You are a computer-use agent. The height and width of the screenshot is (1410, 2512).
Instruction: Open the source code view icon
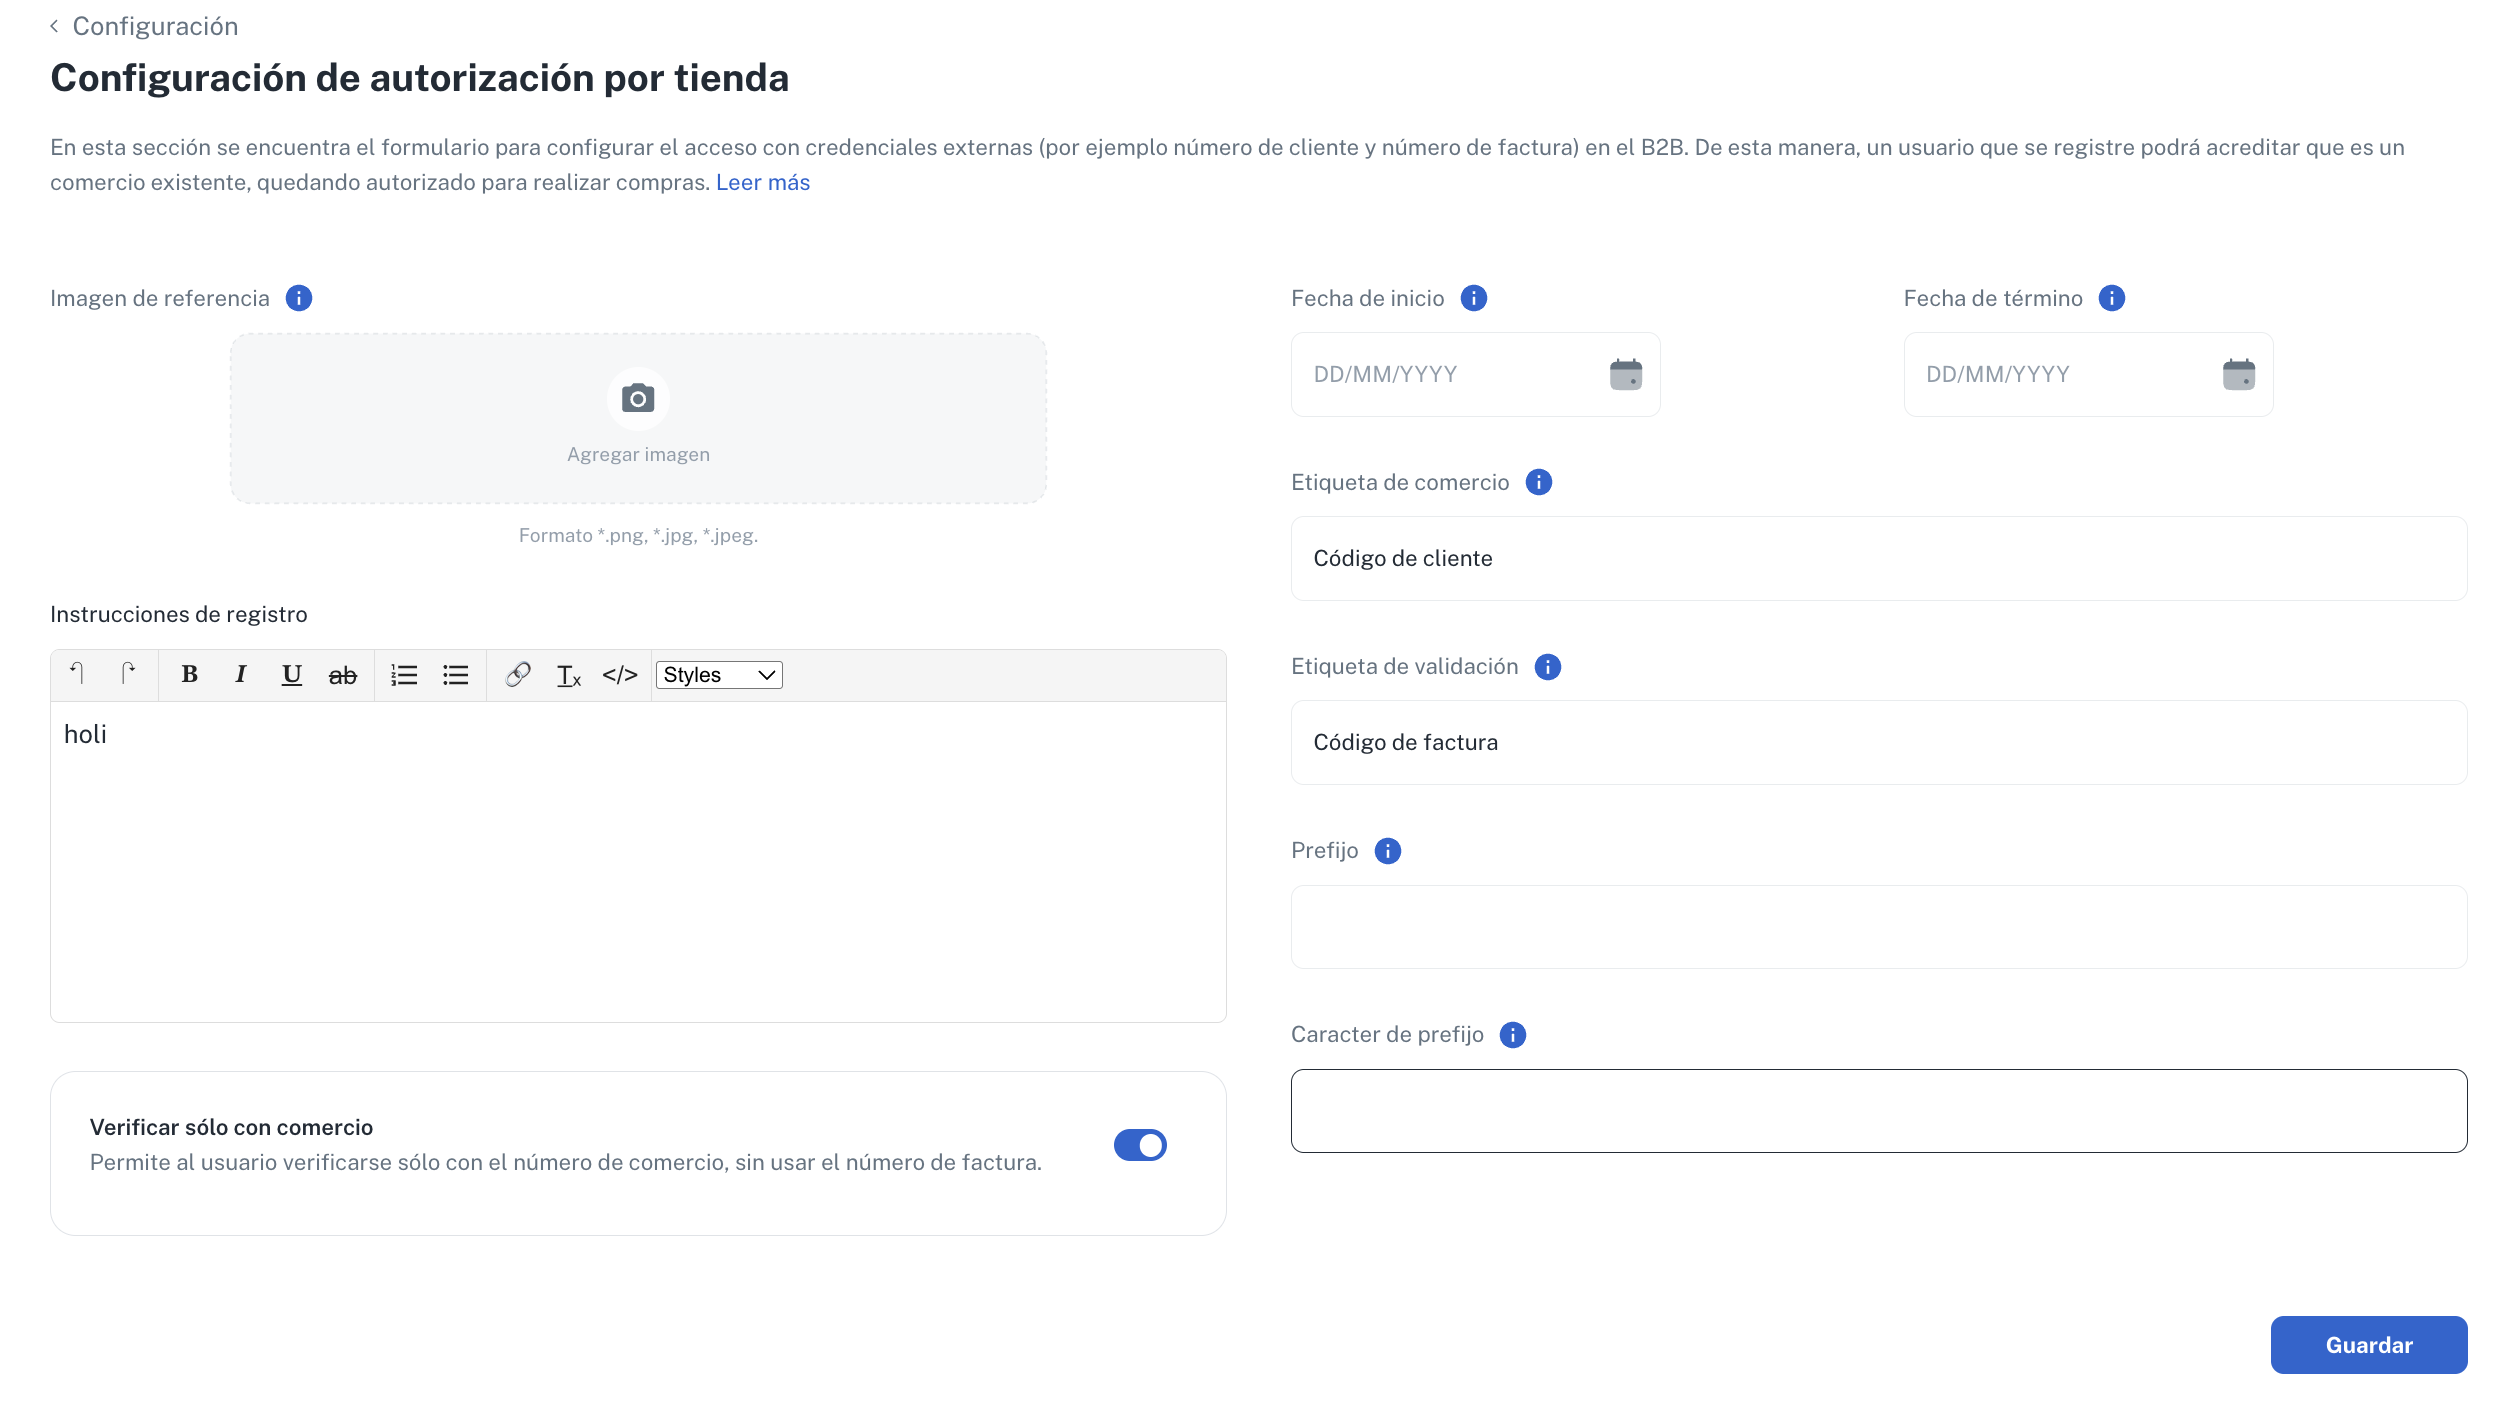pyautogui.click(x=620, y=675)
